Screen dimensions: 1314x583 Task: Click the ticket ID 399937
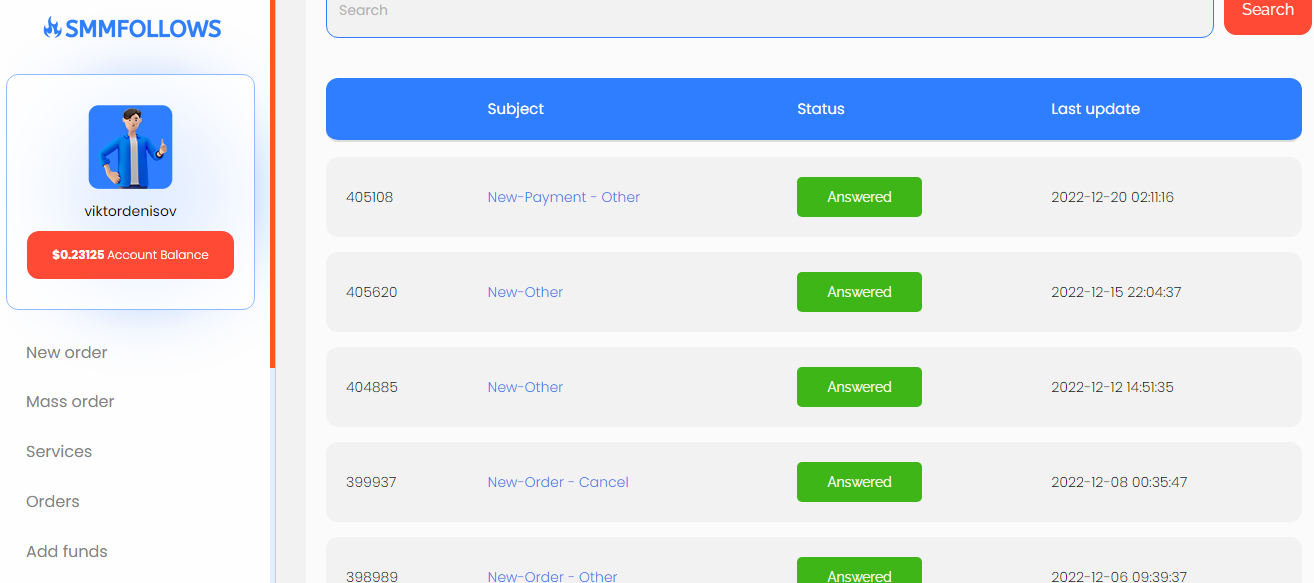coord(371,482)
